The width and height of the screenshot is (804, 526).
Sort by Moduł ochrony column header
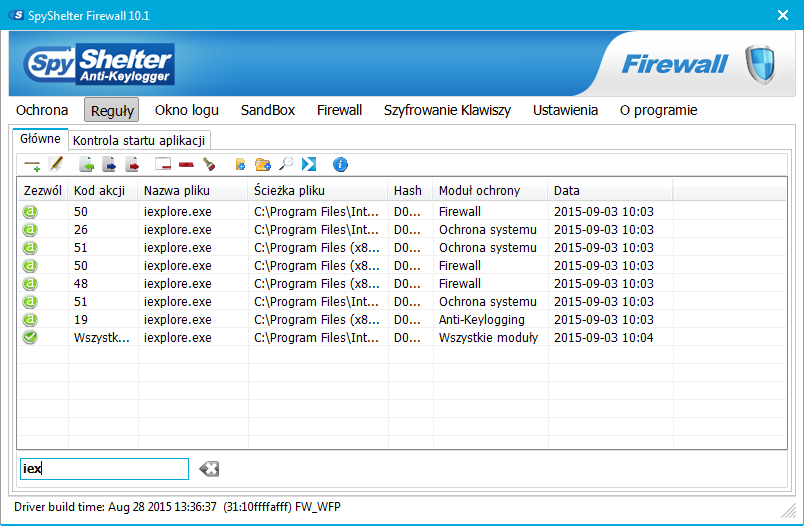(490, 191)
